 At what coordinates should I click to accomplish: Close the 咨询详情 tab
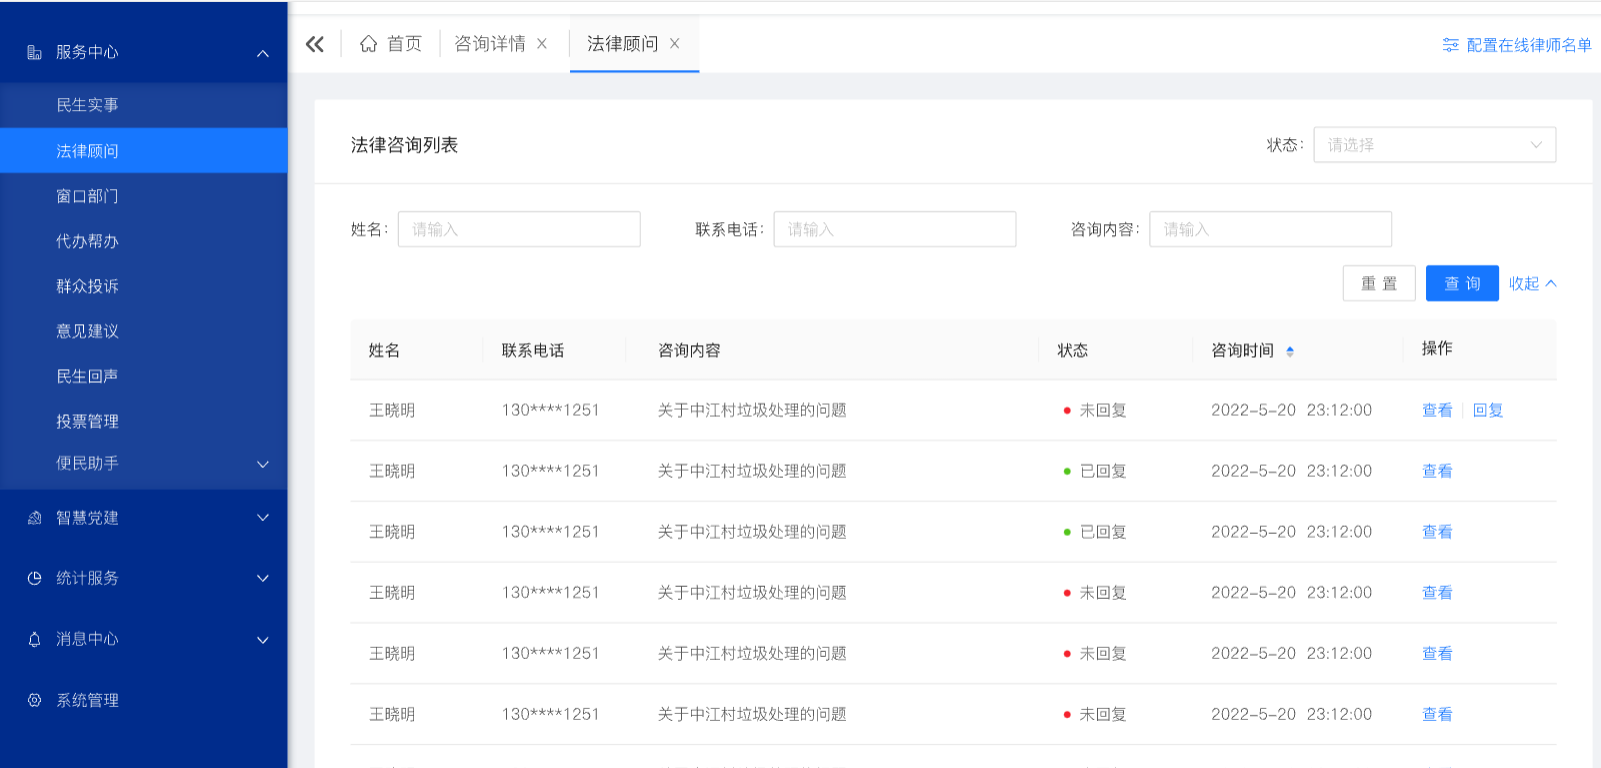pos(542,44)
